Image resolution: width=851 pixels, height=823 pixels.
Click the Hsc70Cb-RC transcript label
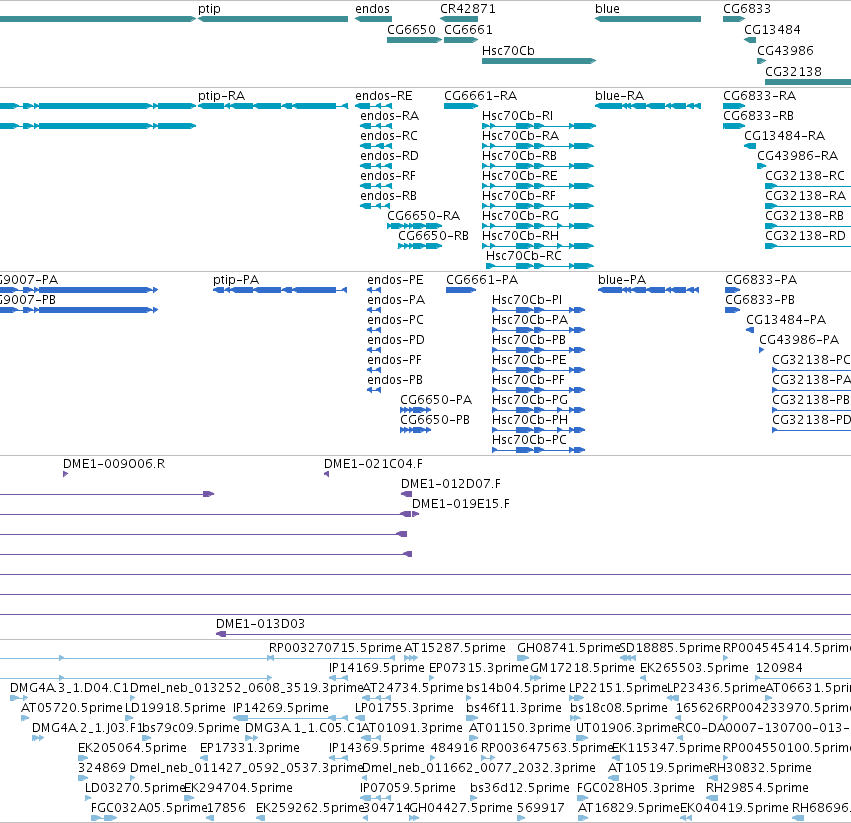(x=524, y=256)
